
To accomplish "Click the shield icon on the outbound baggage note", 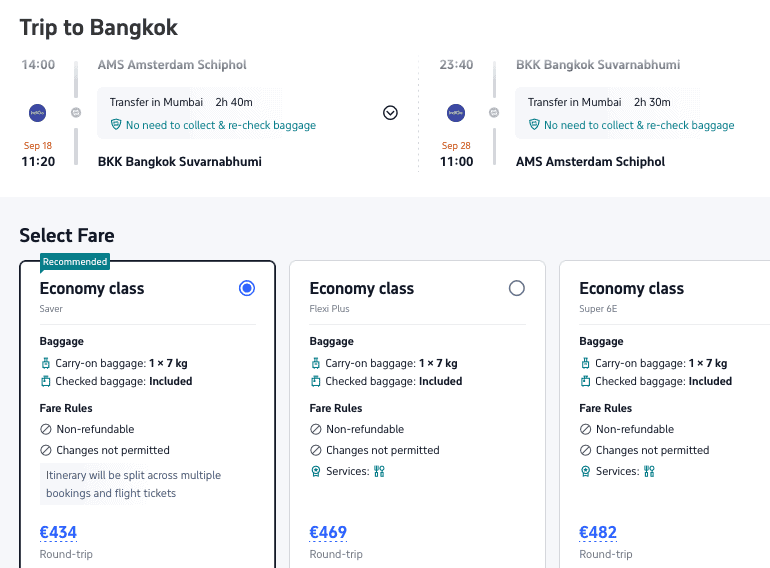I will click(116, 125).
